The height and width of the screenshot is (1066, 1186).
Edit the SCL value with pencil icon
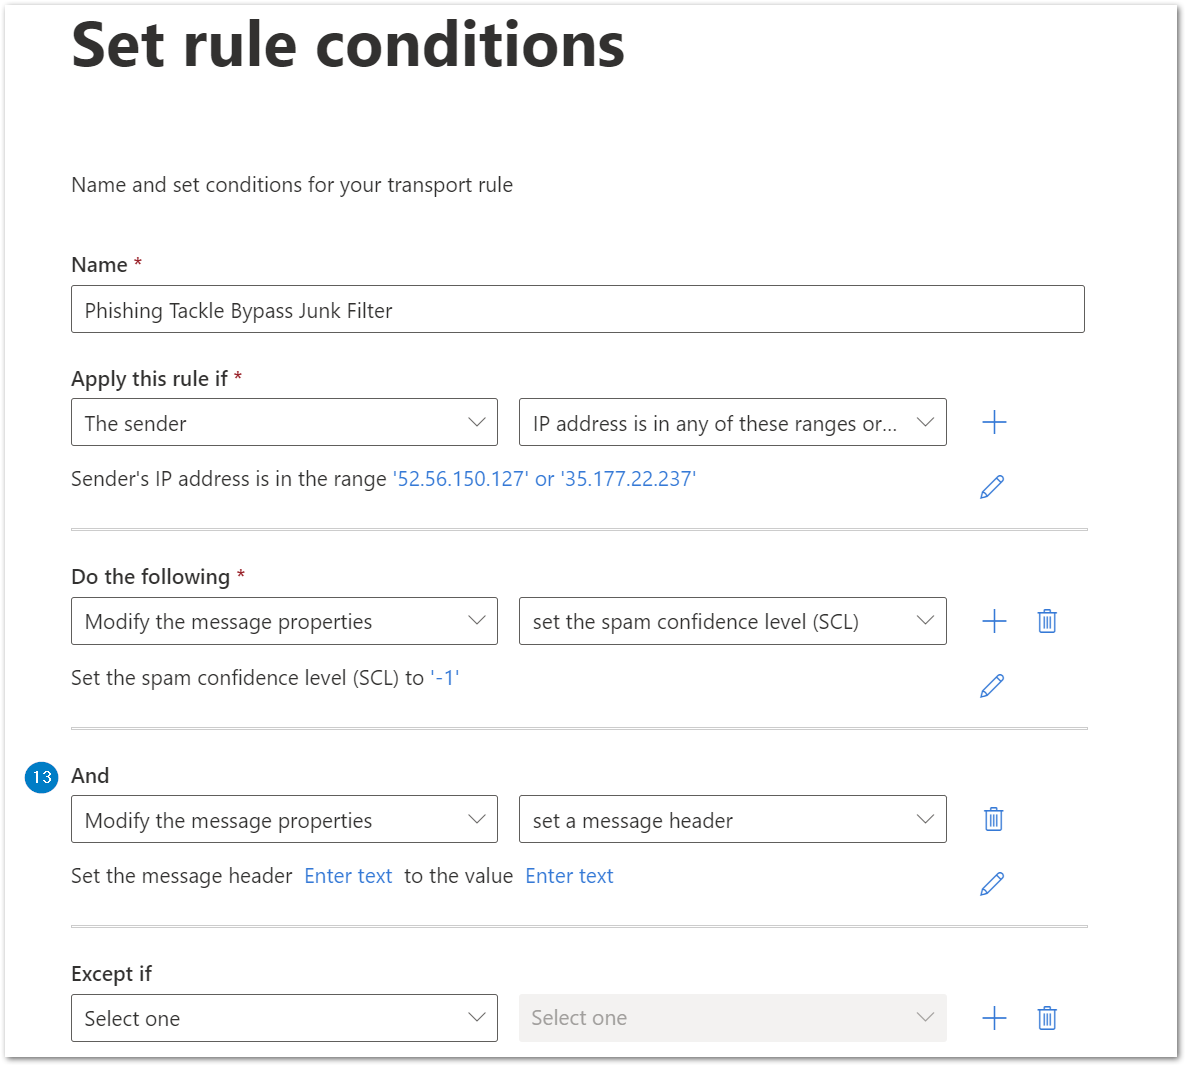992,685
